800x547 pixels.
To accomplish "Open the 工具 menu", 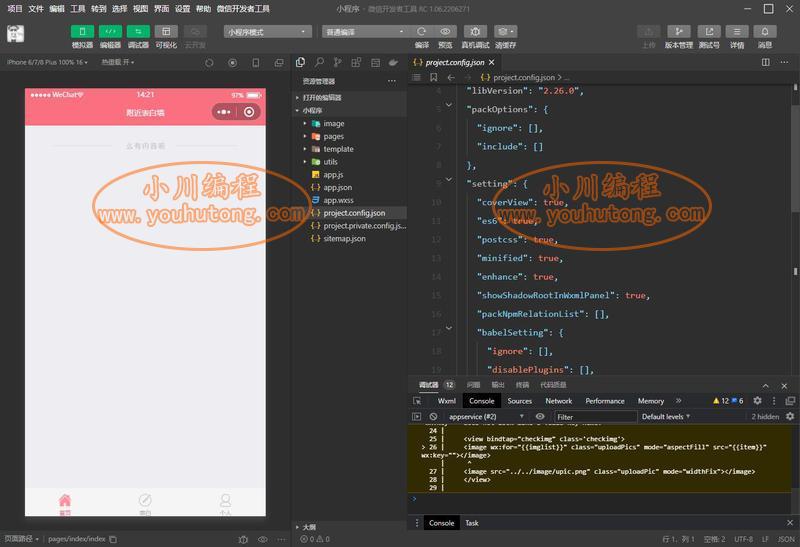I will pos(78,9).
